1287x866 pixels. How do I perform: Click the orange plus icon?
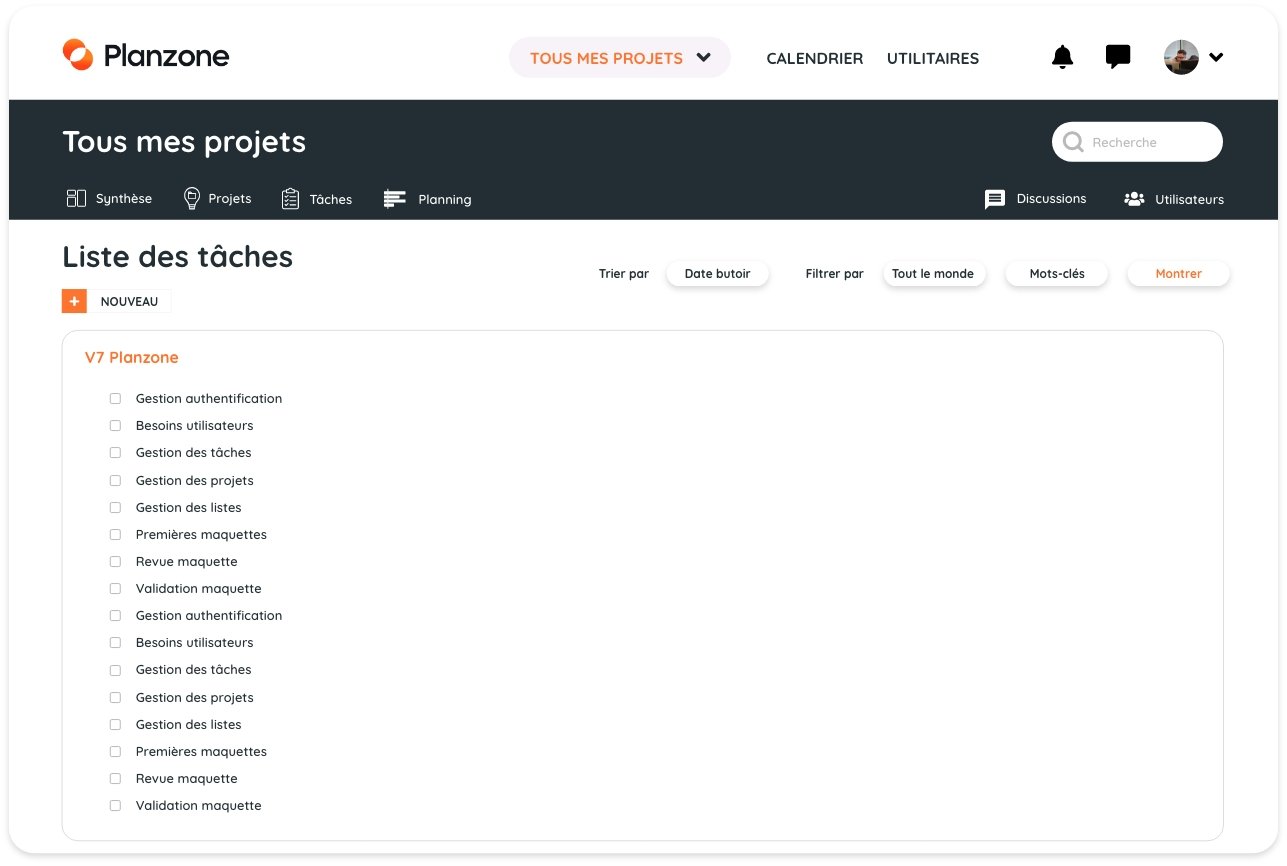coord(74,301)
